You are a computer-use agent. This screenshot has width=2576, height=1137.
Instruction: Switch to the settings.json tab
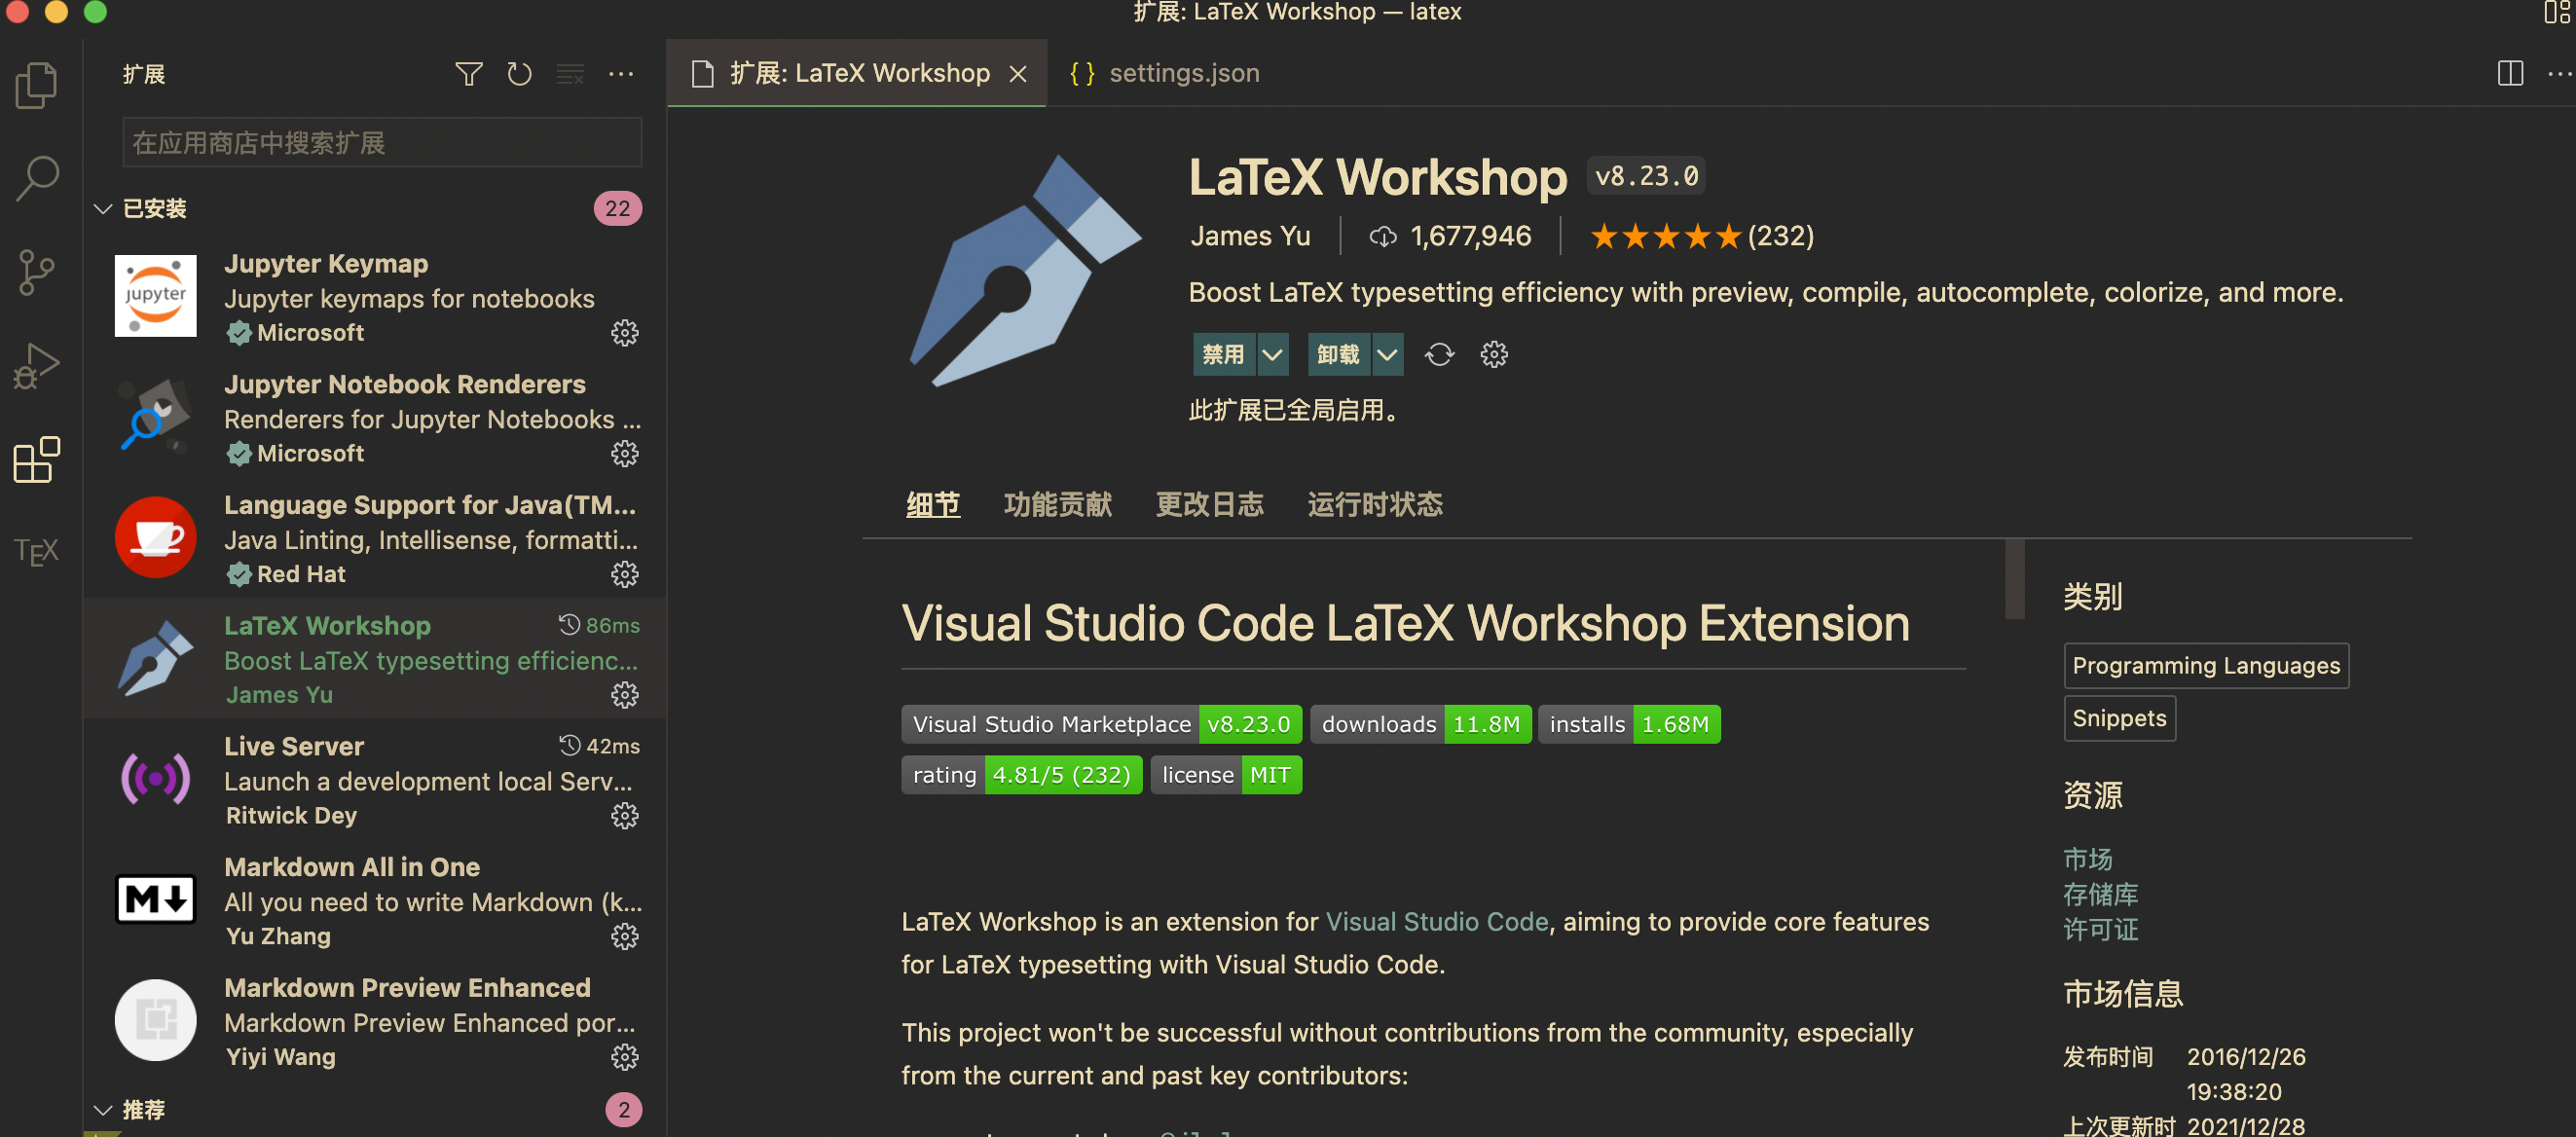click(x=1165, y=73)
